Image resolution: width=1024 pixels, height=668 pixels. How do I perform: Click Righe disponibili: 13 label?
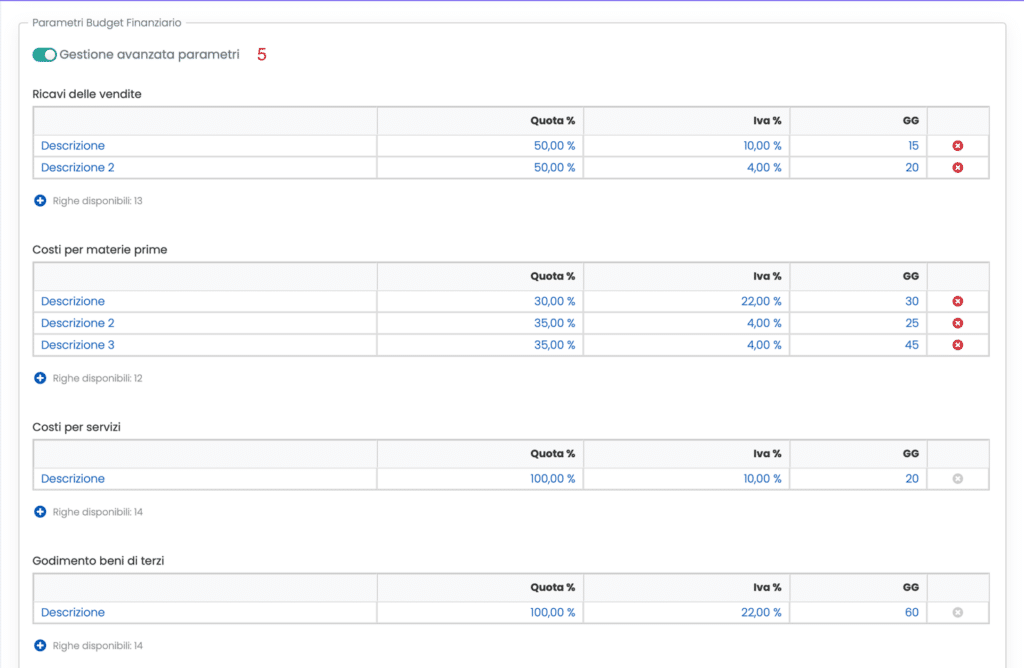[97, 201]
